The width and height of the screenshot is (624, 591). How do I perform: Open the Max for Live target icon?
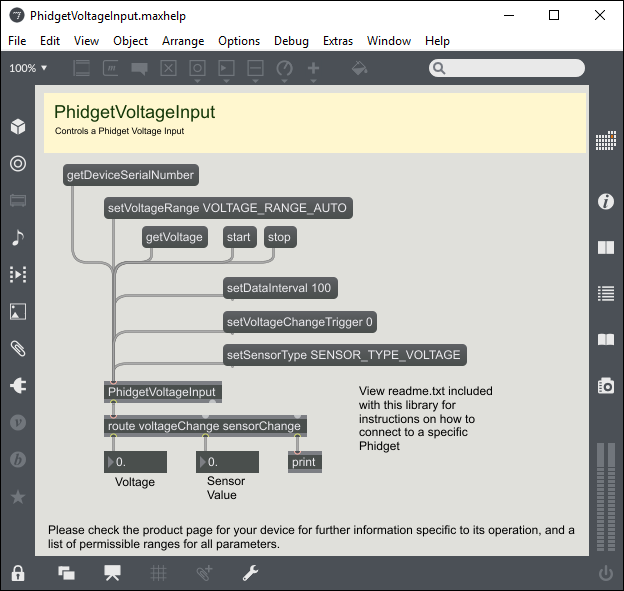pyautogui.click(x=18, y=164)
